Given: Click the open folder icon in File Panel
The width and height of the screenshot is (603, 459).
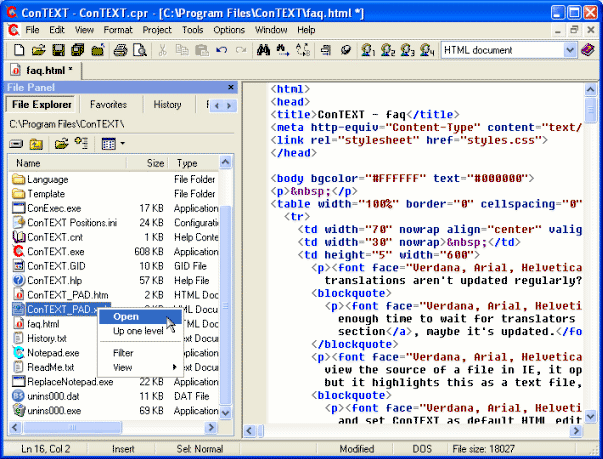Looking at the screenshot, I should click(62, 144).
